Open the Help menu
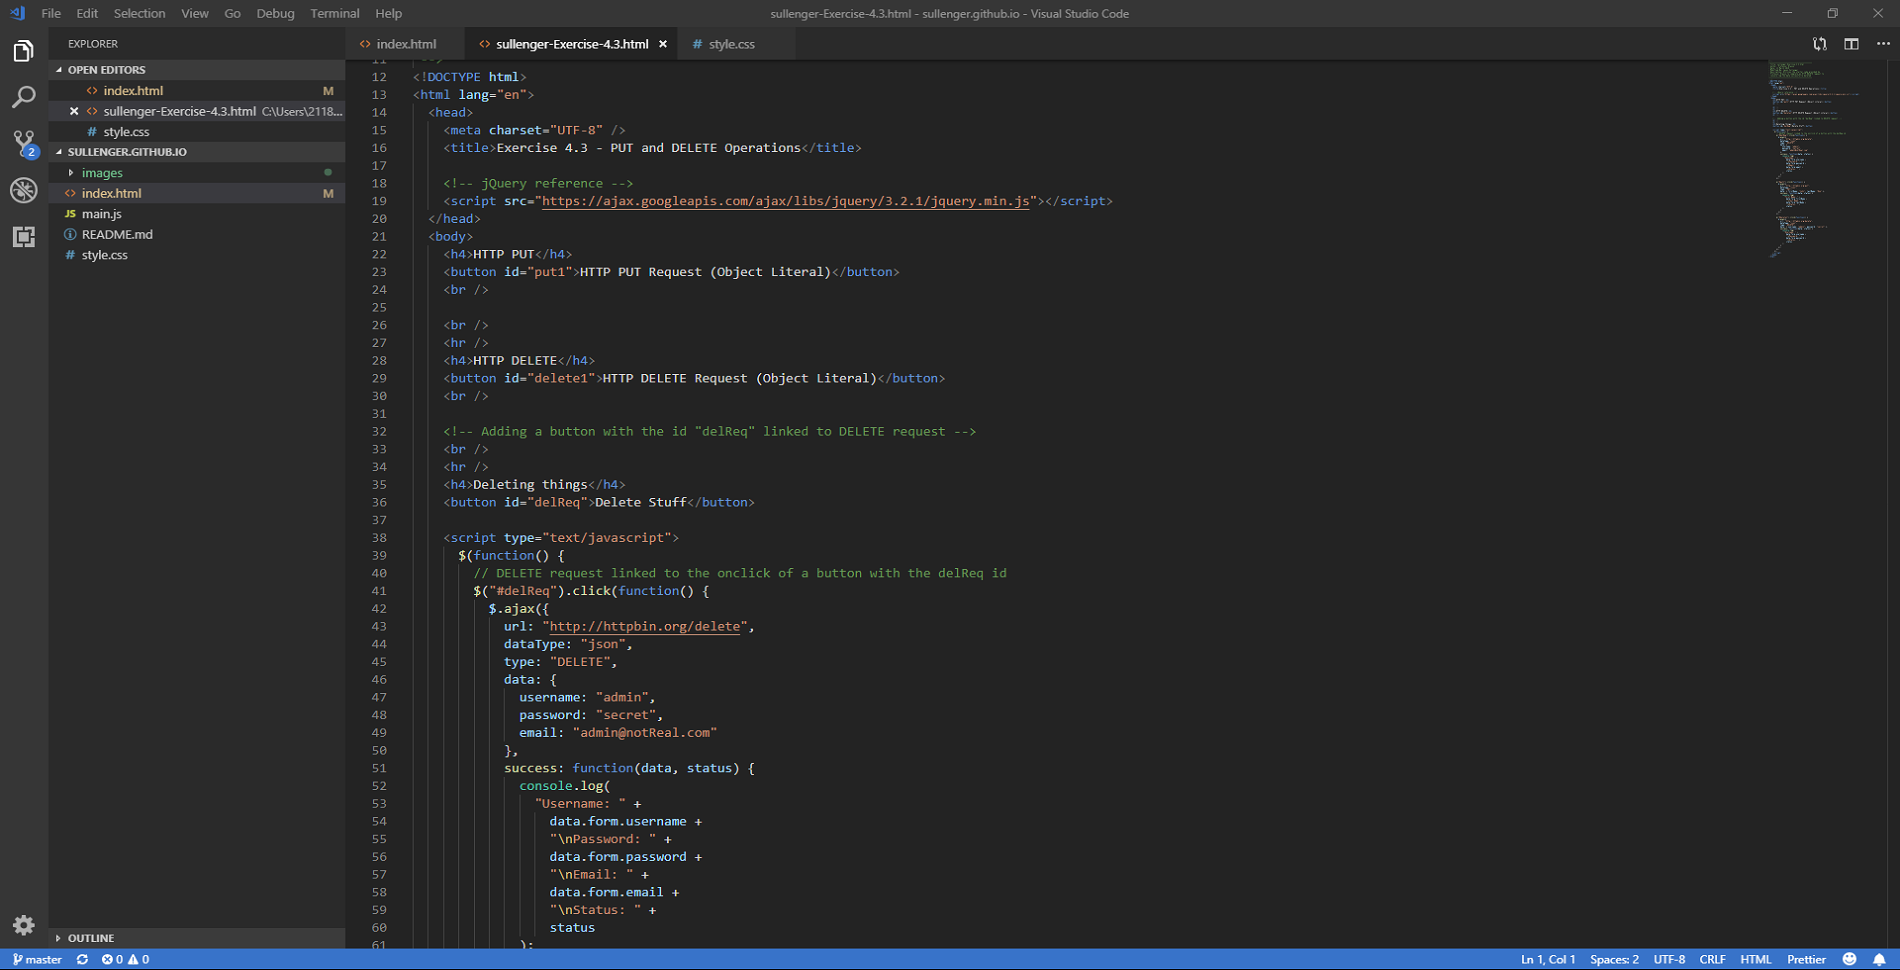The width and height of the screenshot is (1900, 970). click(x=388, y=13)
